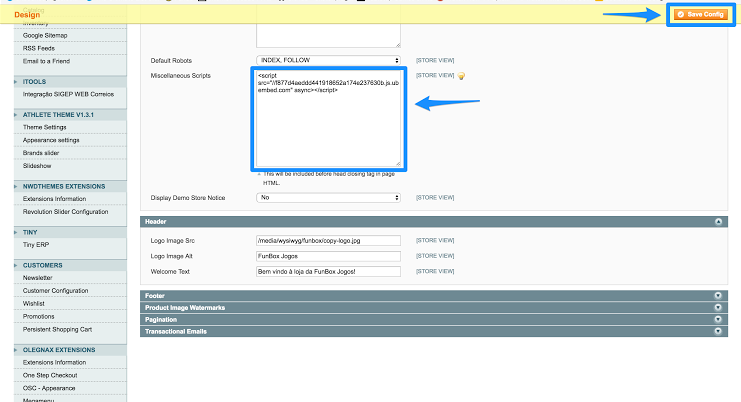Select RSS Feeds in the sidebar

(x=40, y=48)
